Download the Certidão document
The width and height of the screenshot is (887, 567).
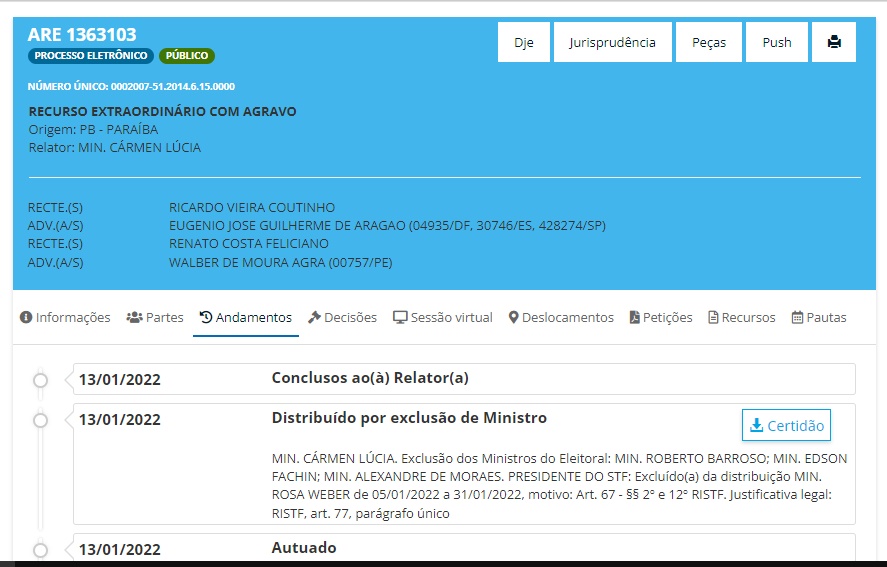(x=786, y=425)
